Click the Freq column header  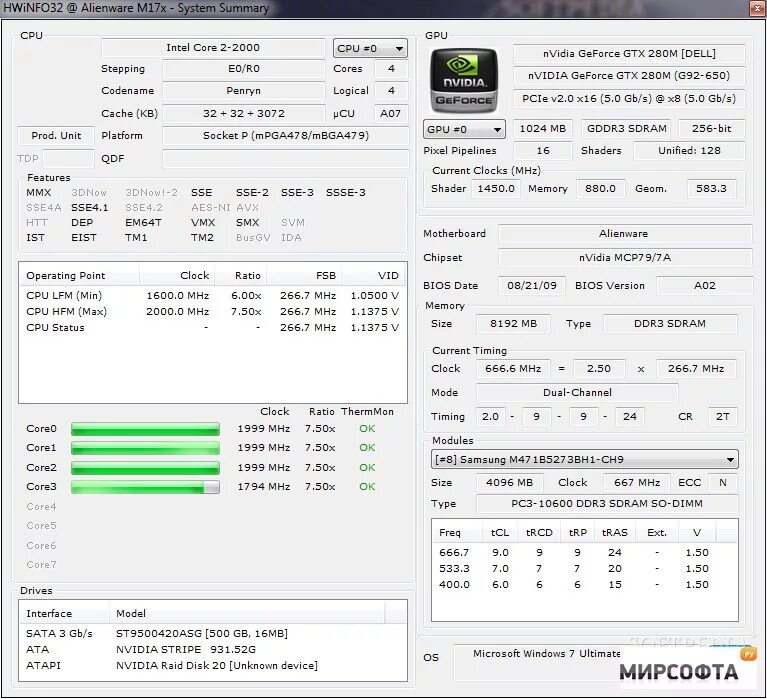(x=457, y=533)
